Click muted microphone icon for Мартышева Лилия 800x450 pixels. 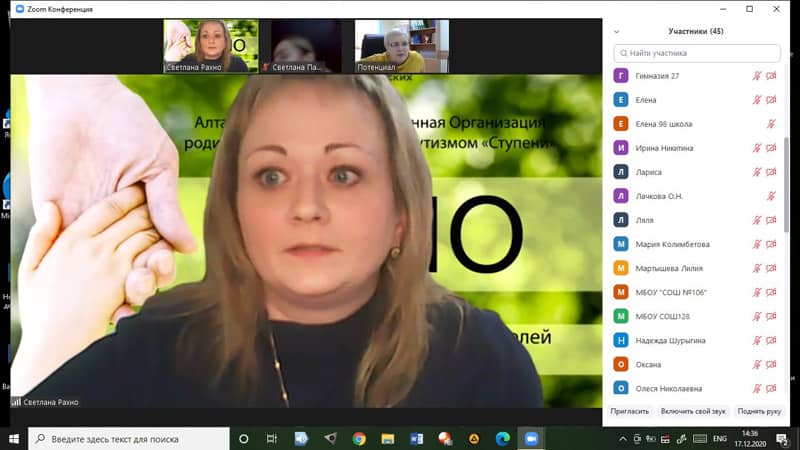tap(757, 268)
